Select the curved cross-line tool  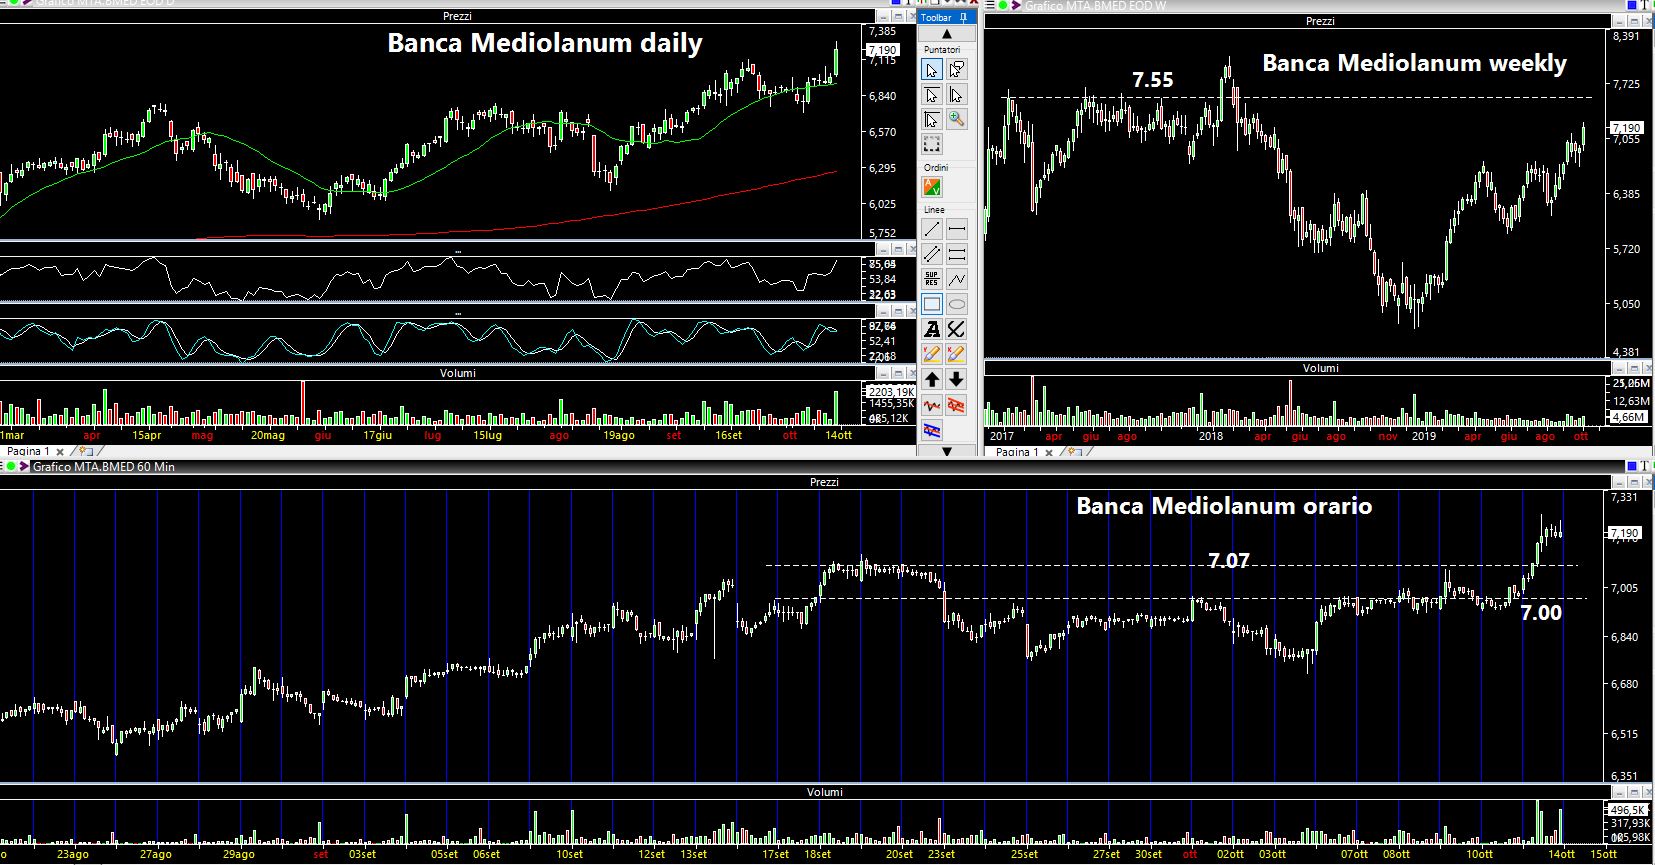[x=957, y=329]
